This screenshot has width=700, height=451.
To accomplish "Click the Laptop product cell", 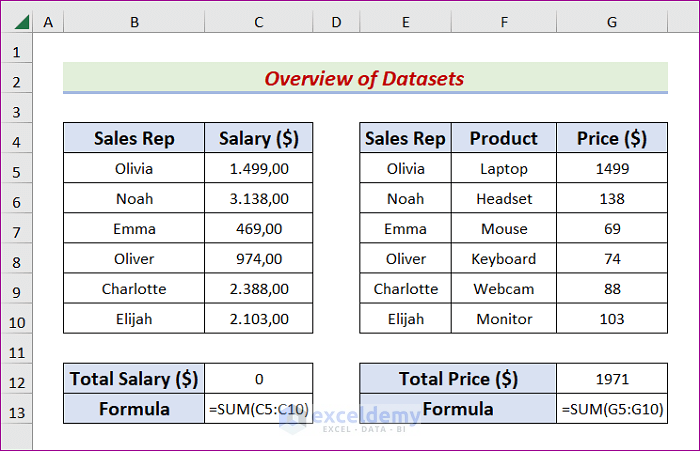I will 504,169.
